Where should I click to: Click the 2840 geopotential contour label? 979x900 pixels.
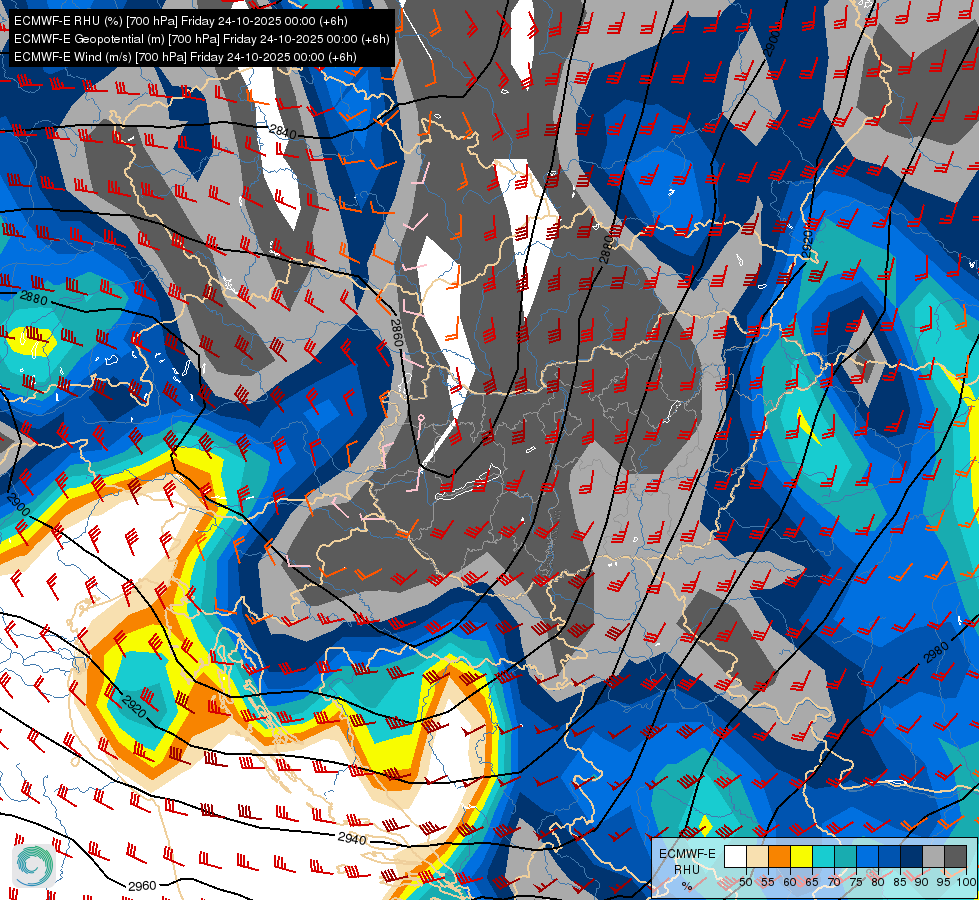[x=282, y=132]
